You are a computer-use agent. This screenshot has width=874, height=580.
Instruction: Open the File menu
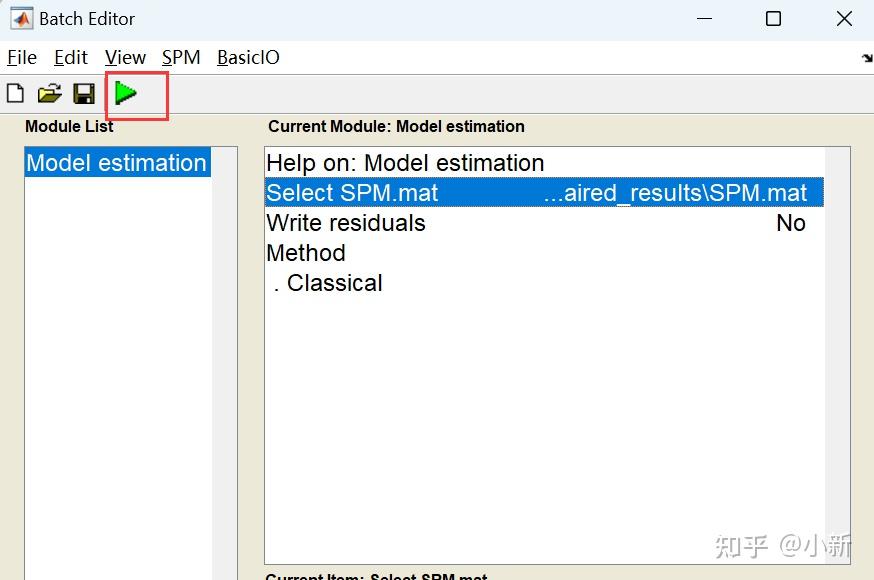[22, 58]
